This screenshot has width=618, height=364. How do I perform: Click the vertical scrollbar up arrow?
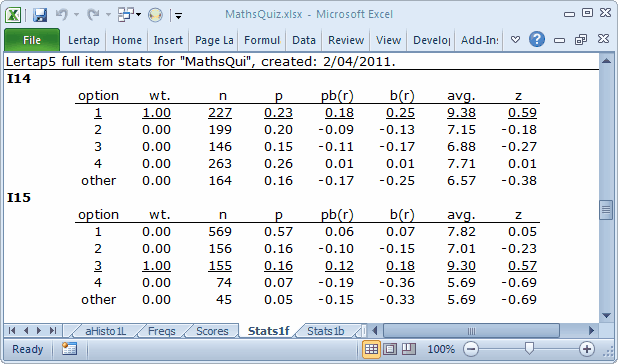pos(606,61)
